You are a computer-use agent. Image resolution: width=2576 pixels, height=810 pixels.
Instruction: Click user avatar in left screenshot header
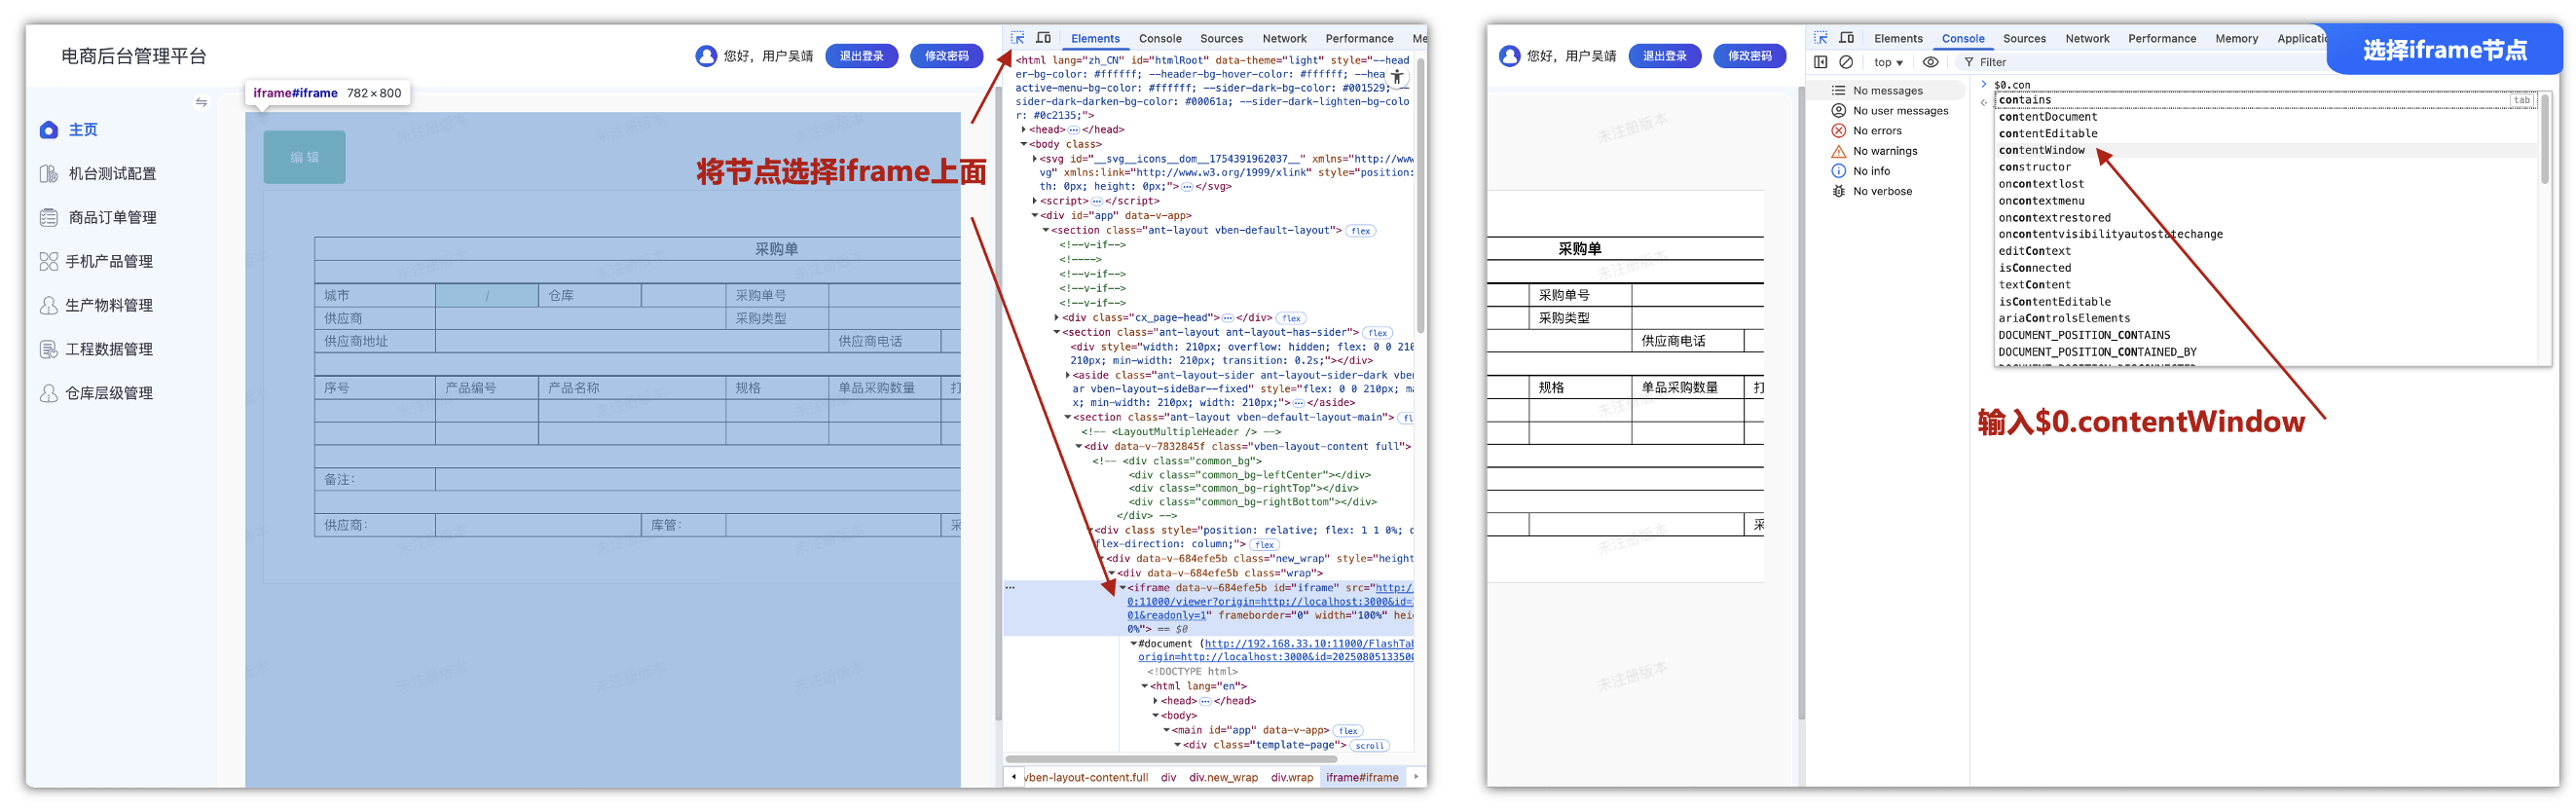coord(706,56)
